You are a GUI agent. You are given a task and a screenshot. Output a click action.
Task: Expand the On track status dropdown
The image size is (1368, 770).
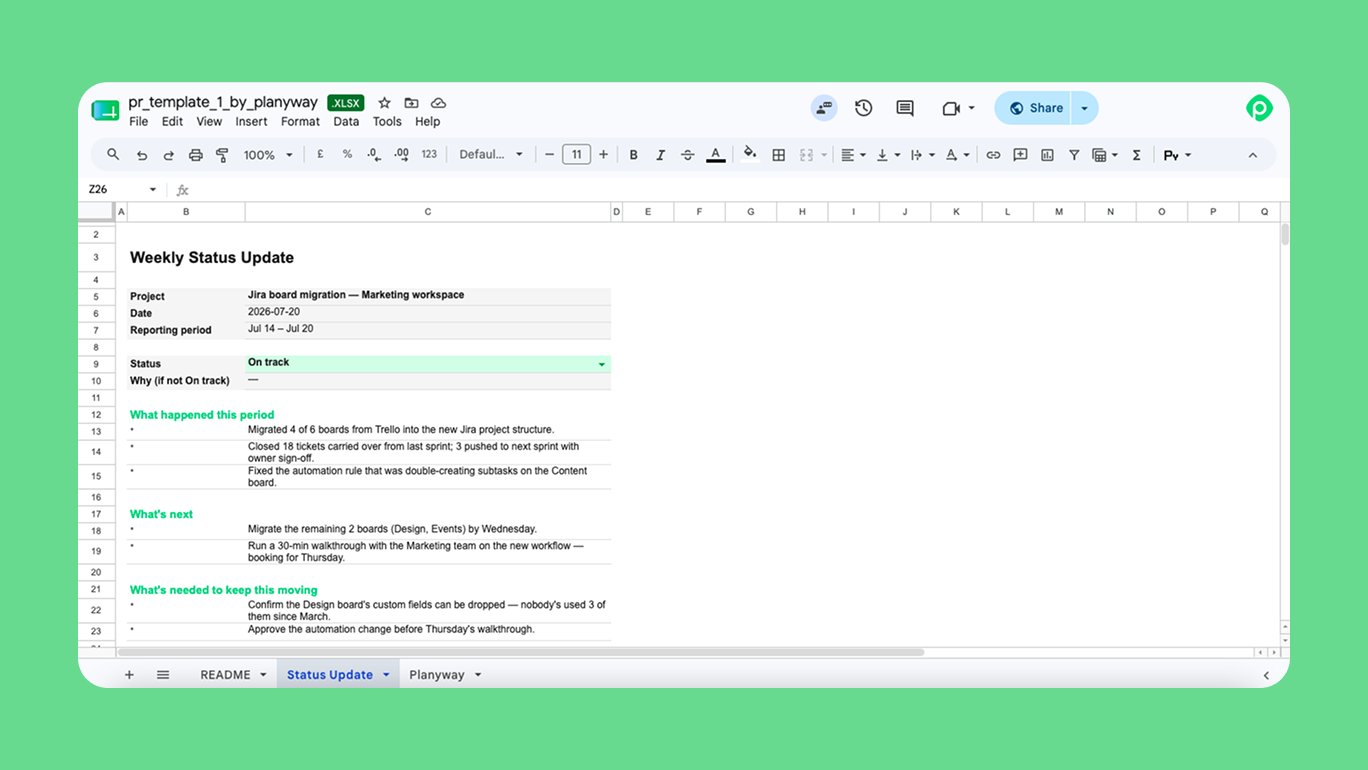601,364
